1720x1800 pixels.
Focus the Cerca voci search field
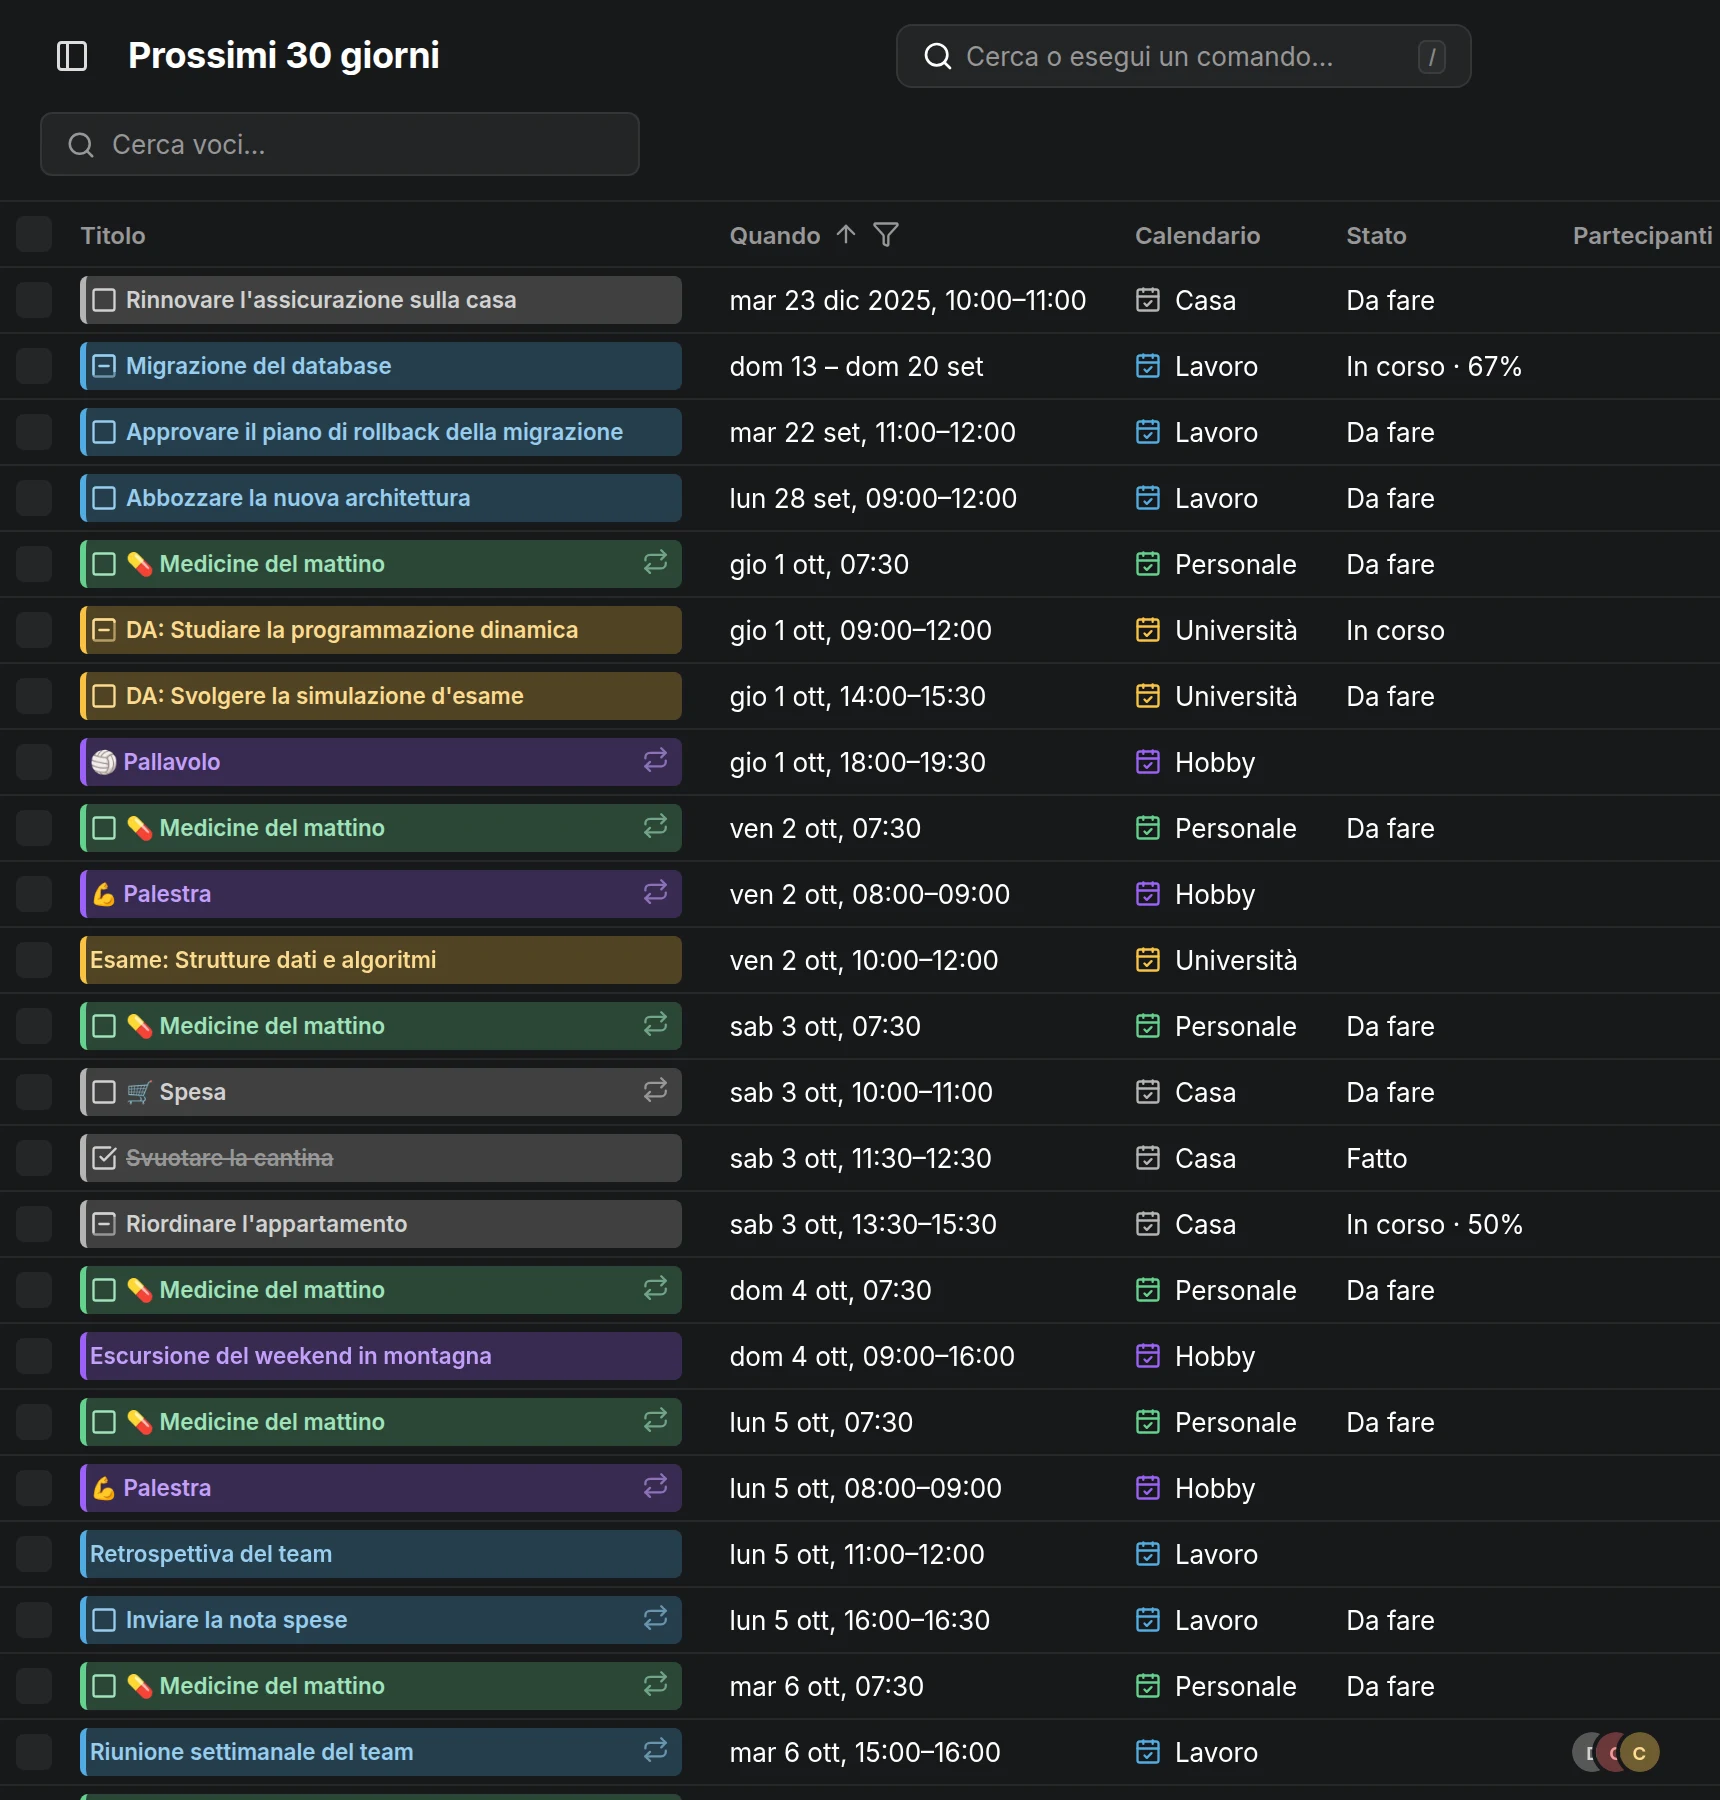340,144
